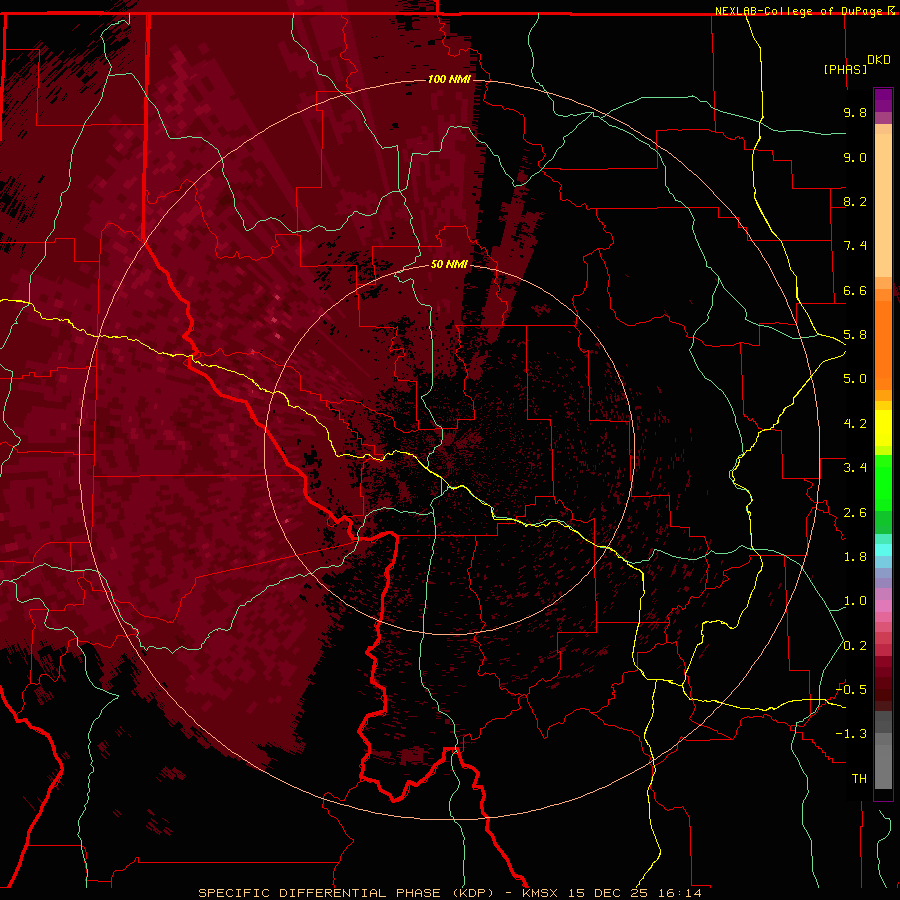Click the 'NEXLAB-College of DuPage' credit text

[x=798, y=11]
